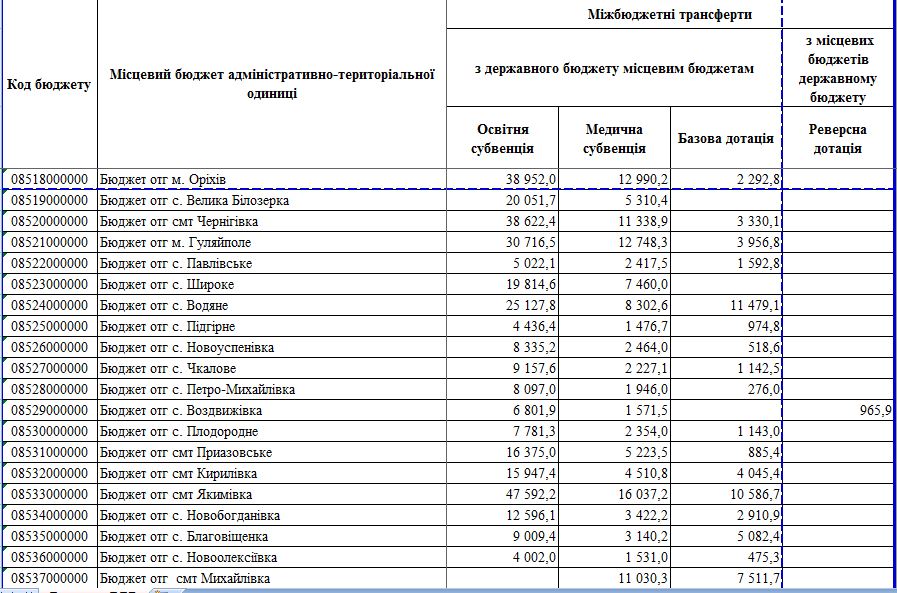Screen dimensions: 897x593
Task: Select the value 7 781,3
Action: tap(502, 431)
